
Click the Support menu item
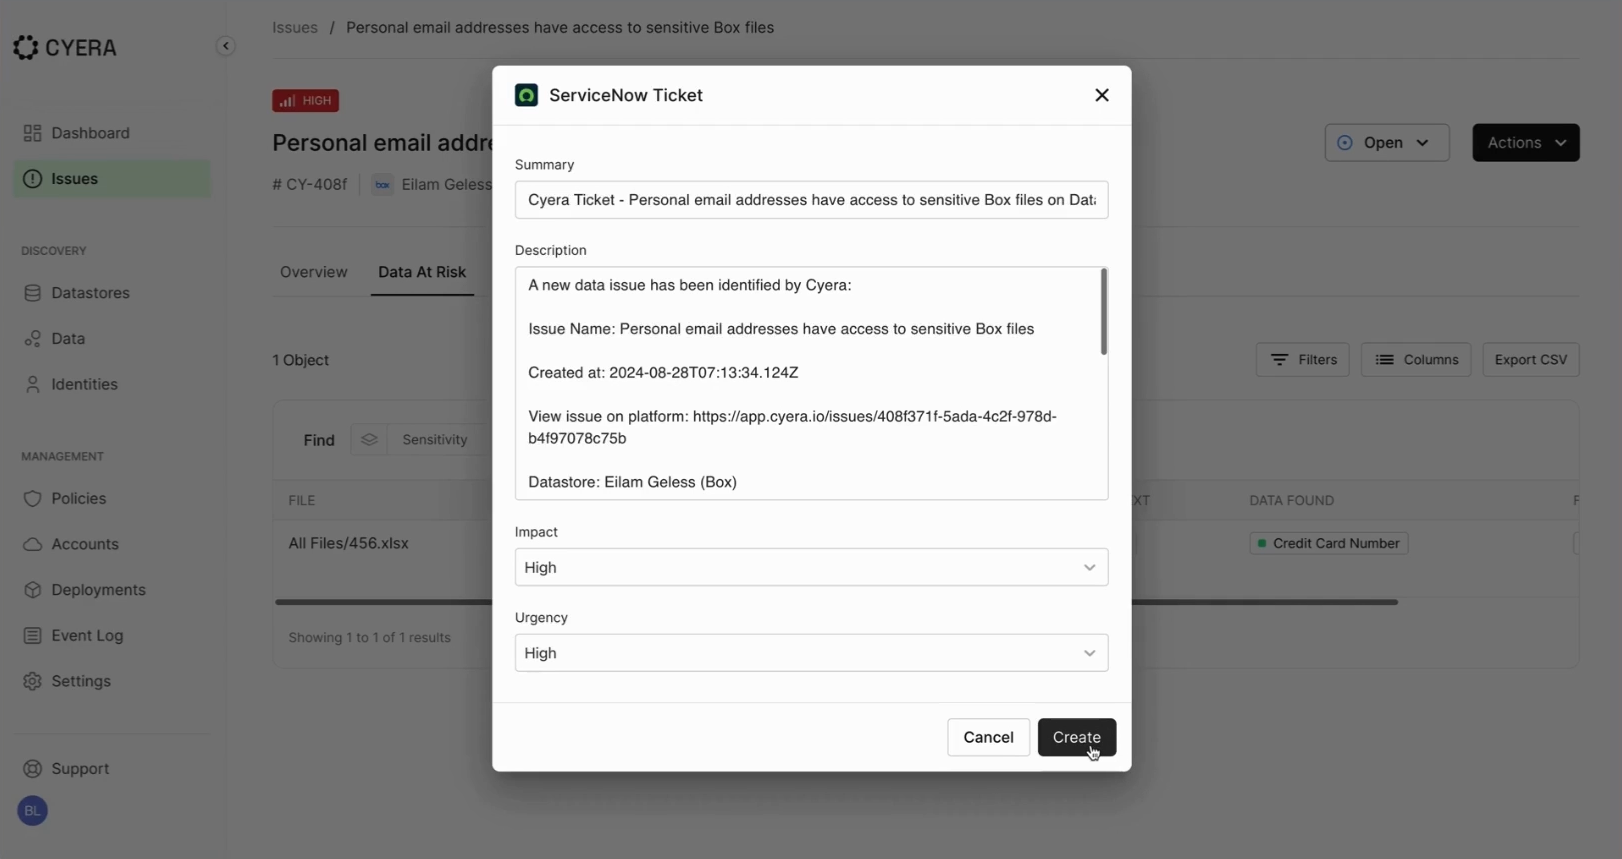click(112, 769)
